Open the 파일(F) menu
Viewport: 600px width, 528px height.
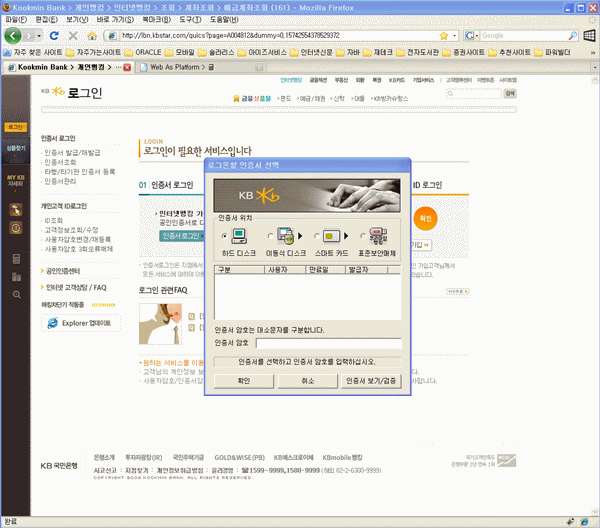16,20
